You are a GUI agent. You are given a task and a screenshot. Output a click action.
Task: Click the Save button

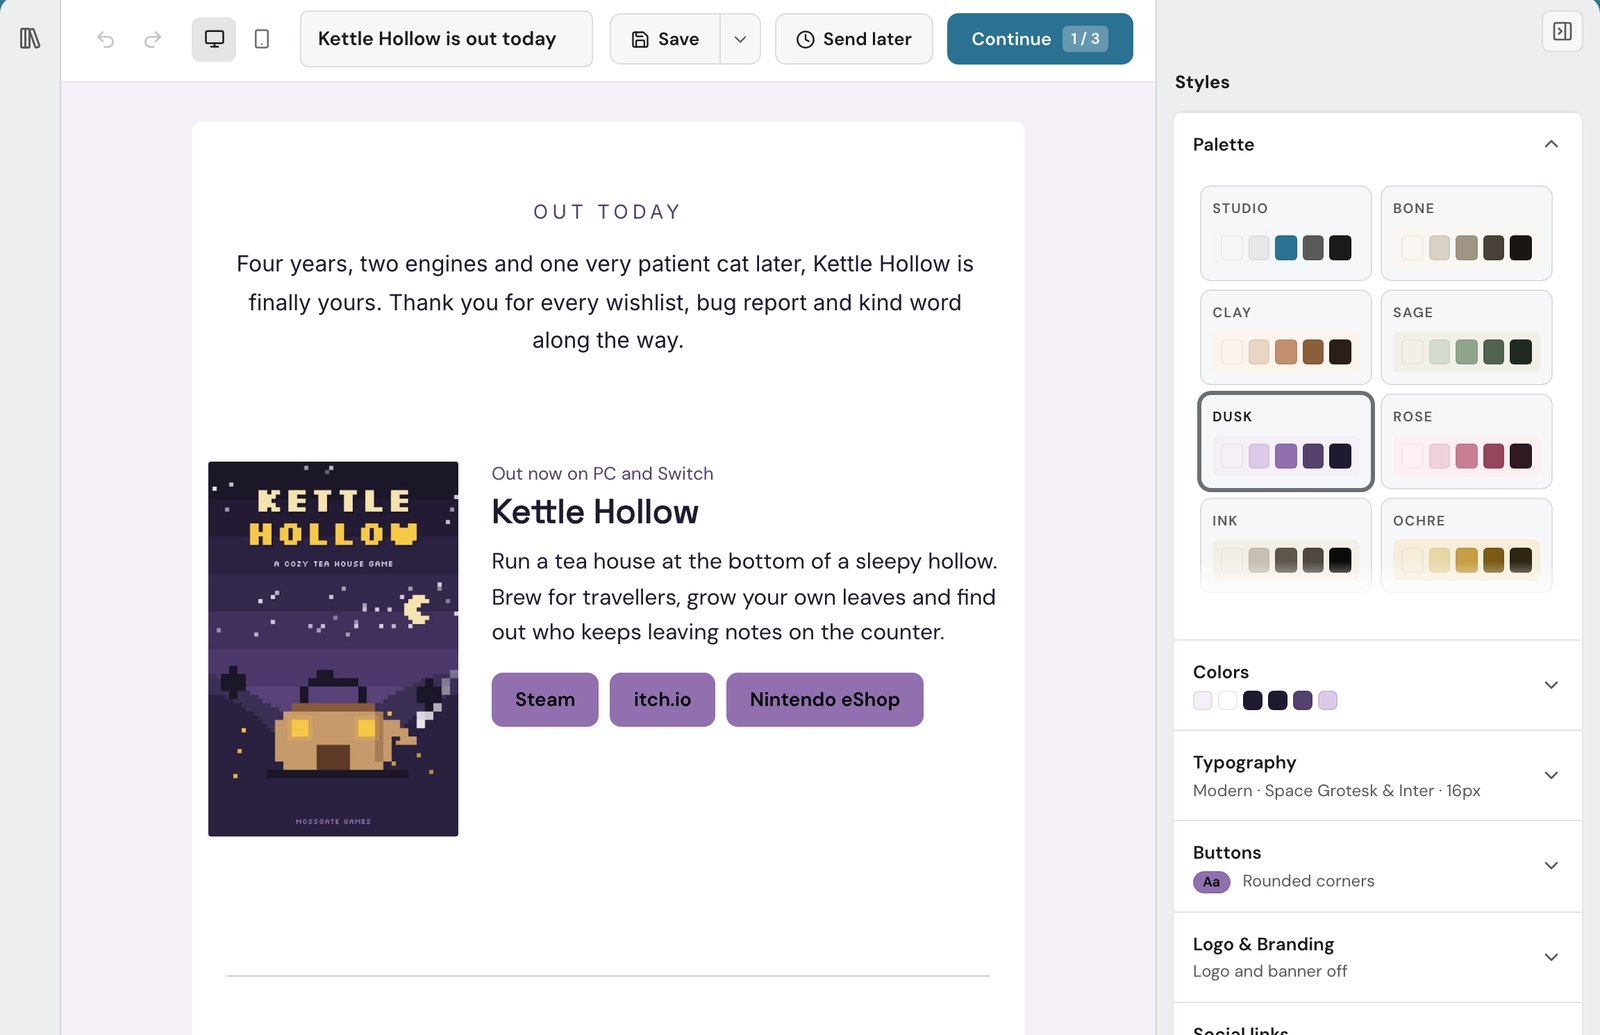[x=665, y=39]
